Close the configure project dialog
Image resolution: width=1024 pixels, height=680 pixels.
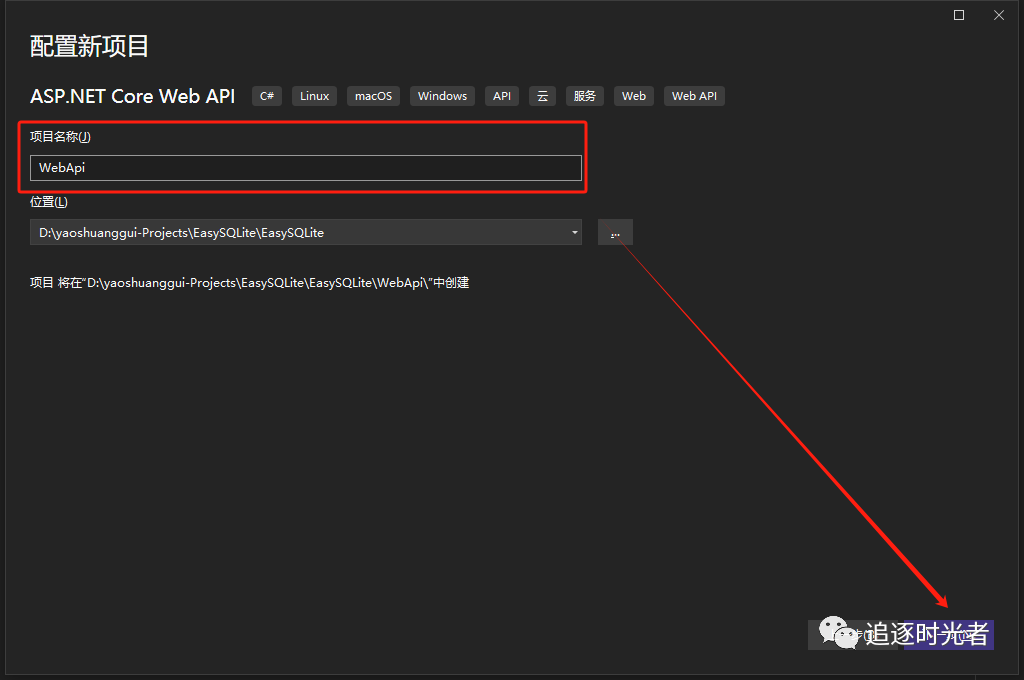pyautogui.click(x=999, y=15)
